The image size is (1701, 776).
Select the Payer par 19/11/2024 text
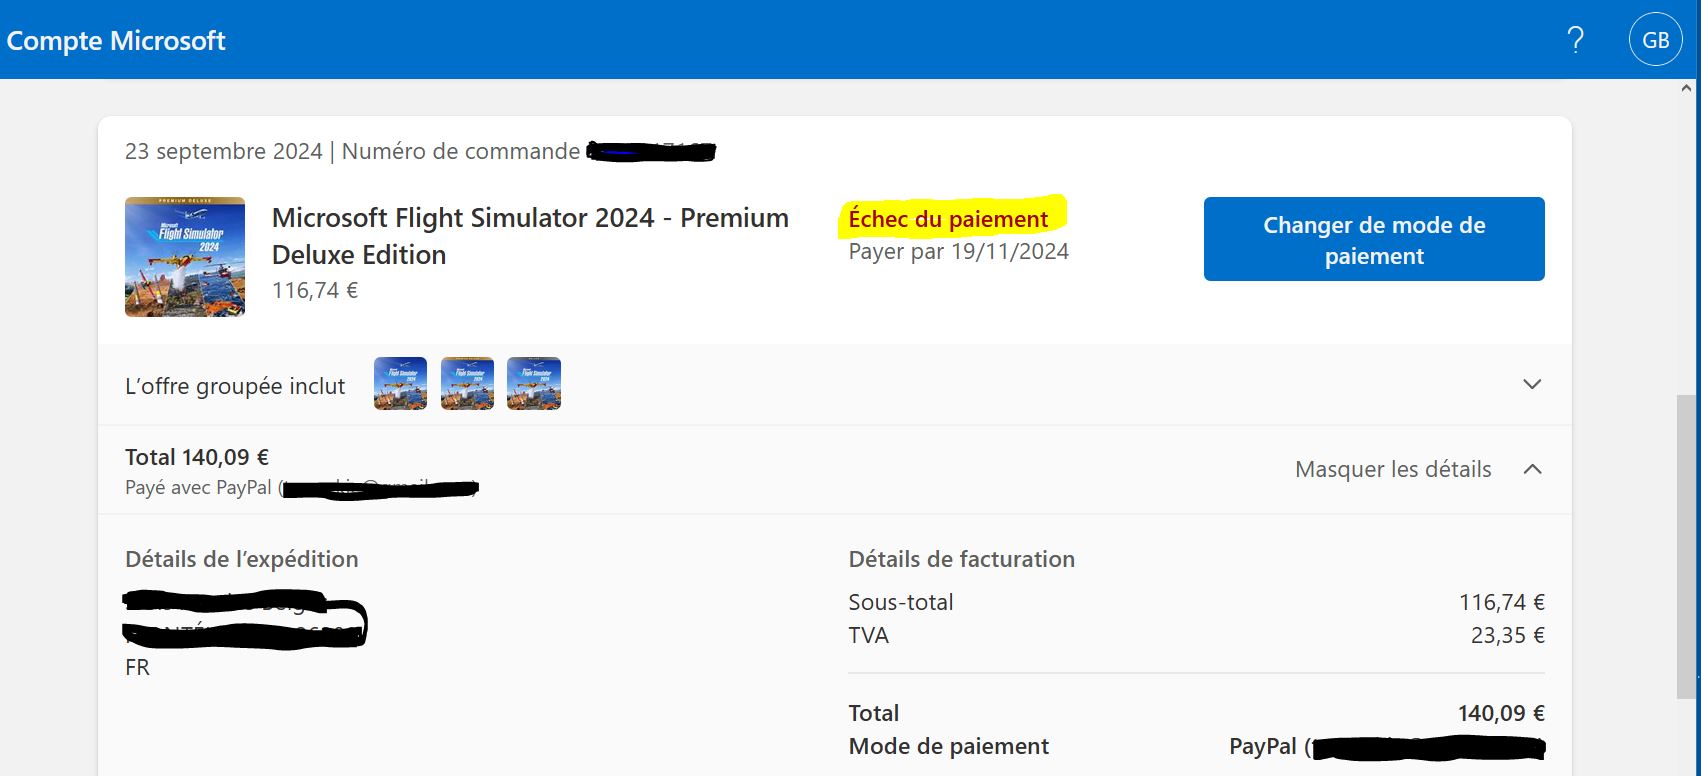coord(959,251)
